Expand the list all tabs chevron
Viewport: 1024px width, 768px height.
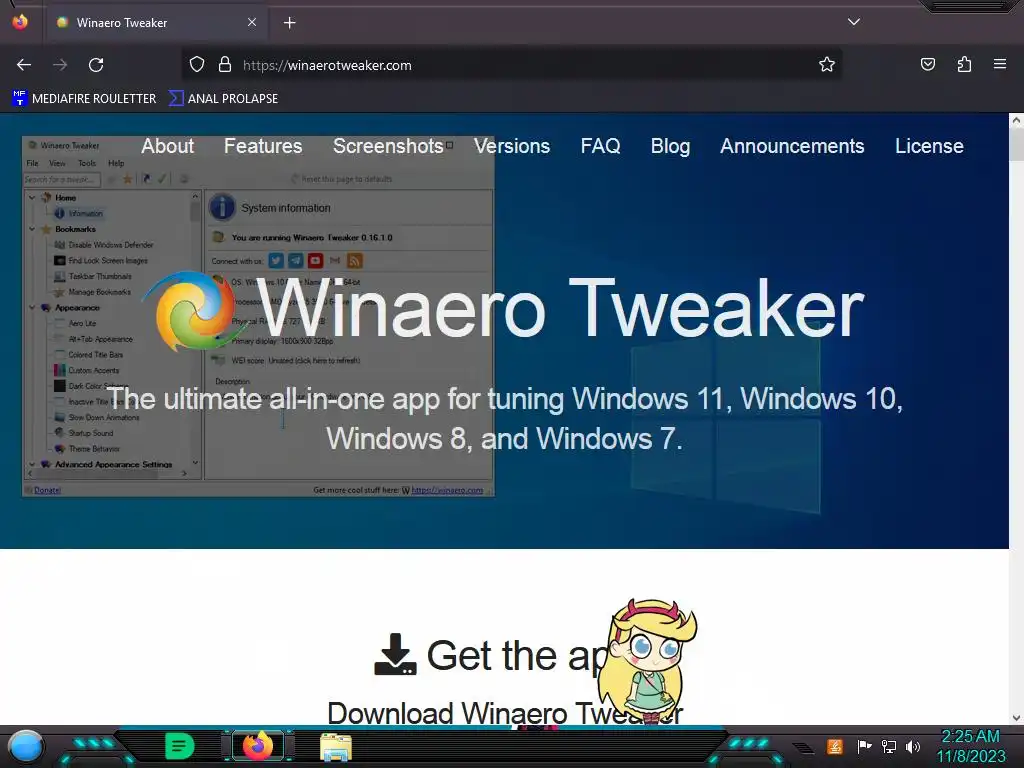[854, 22]
